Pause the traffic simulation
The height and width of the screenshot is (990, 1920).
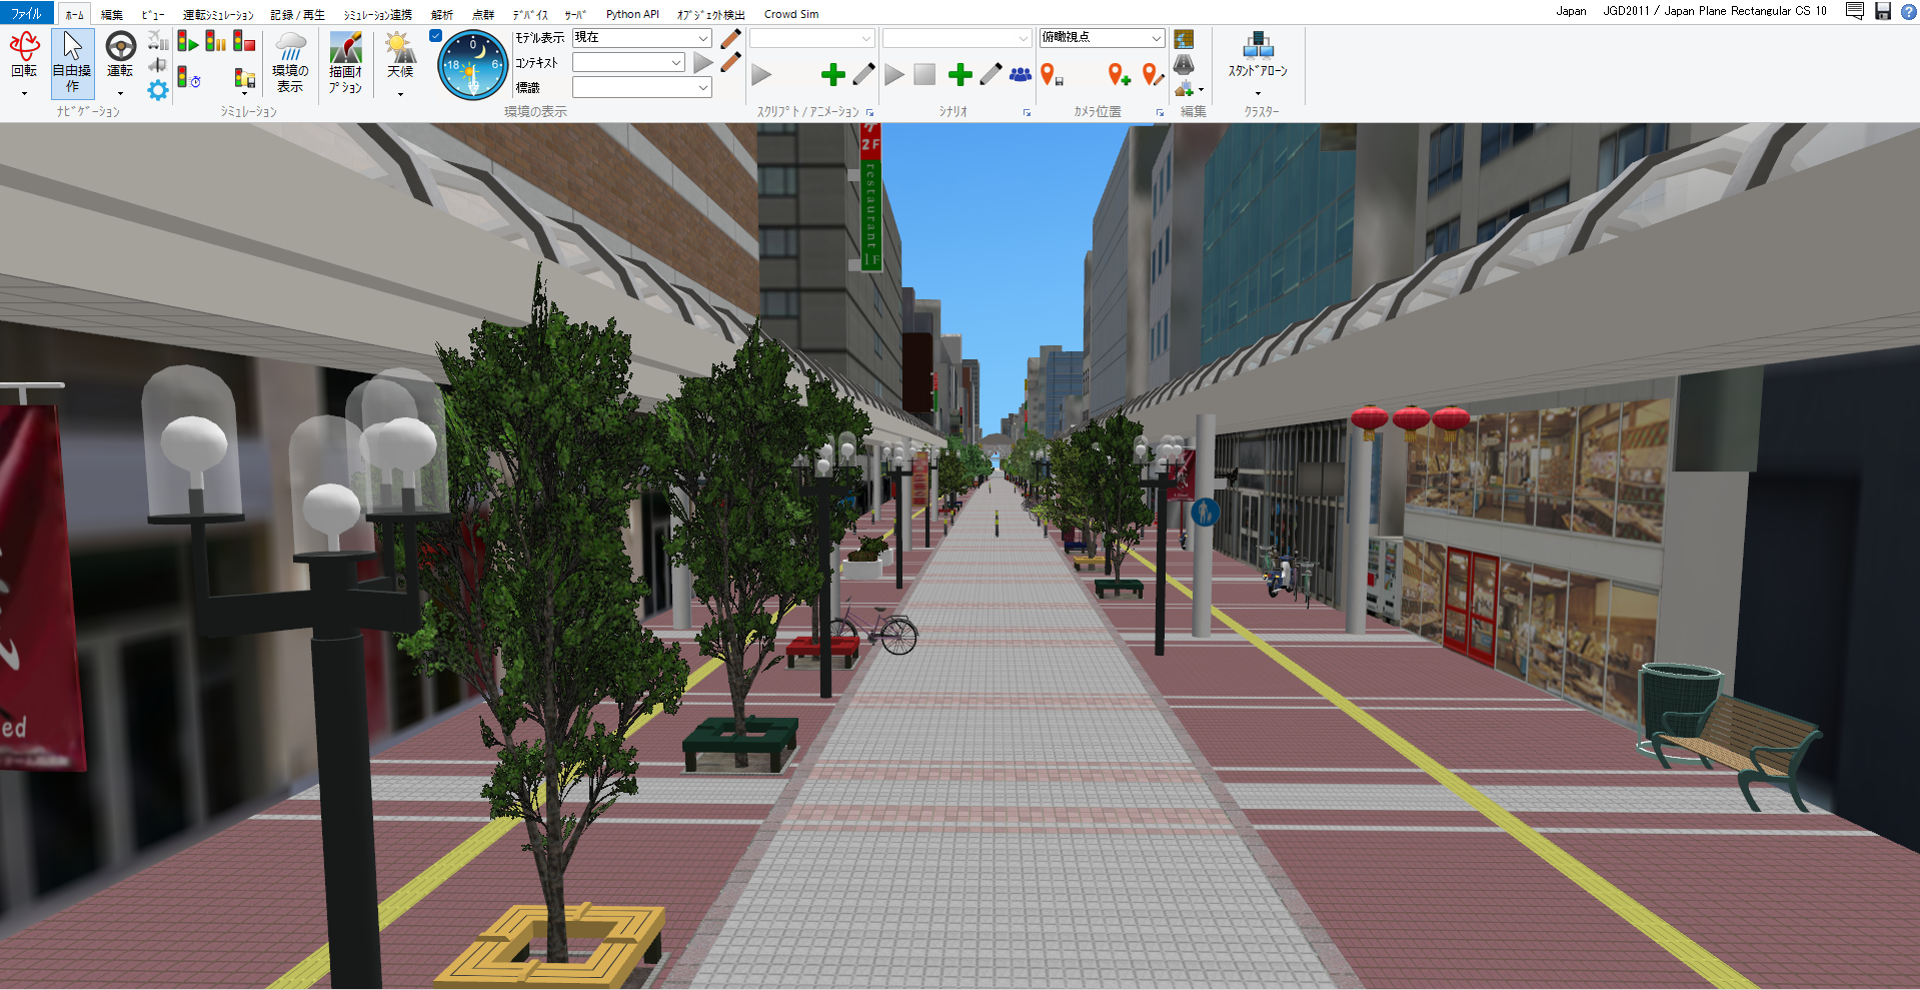(x=215, y=42)
